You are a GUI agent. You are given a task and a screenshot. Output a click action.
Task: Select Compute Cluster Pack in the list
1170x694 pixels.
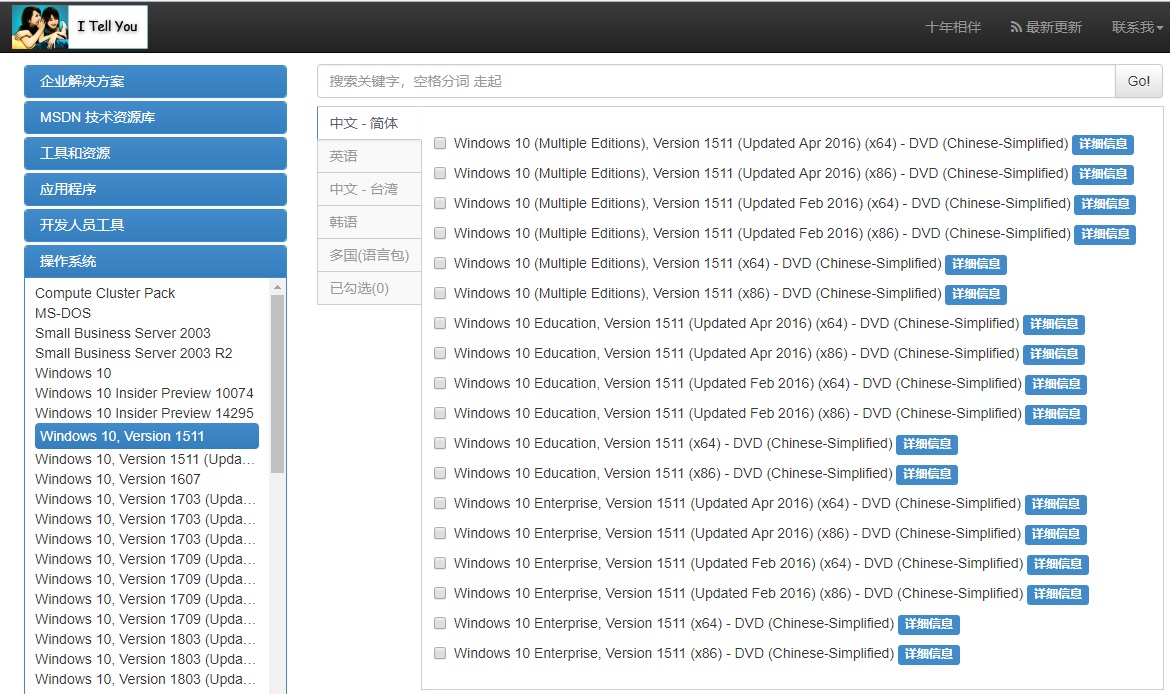(x=104, y=293)
